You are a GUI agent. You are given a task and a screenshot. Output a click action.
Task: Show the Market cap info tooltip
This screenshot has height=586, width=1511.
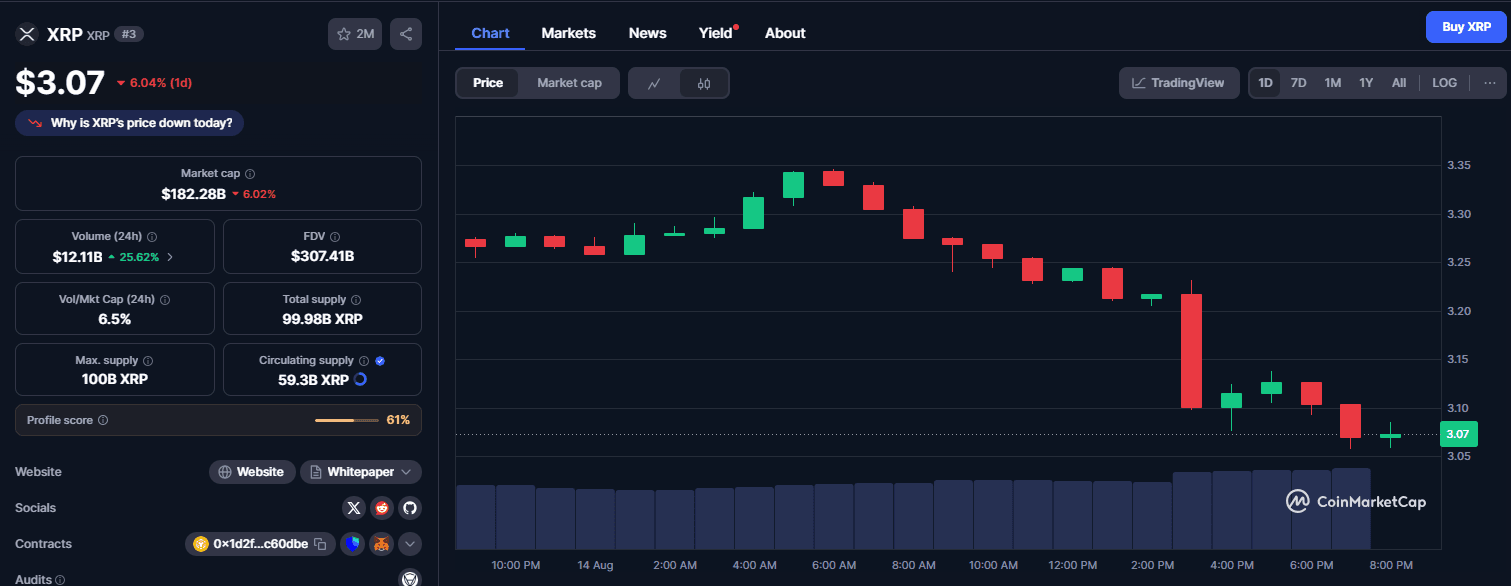click(250, 174)
